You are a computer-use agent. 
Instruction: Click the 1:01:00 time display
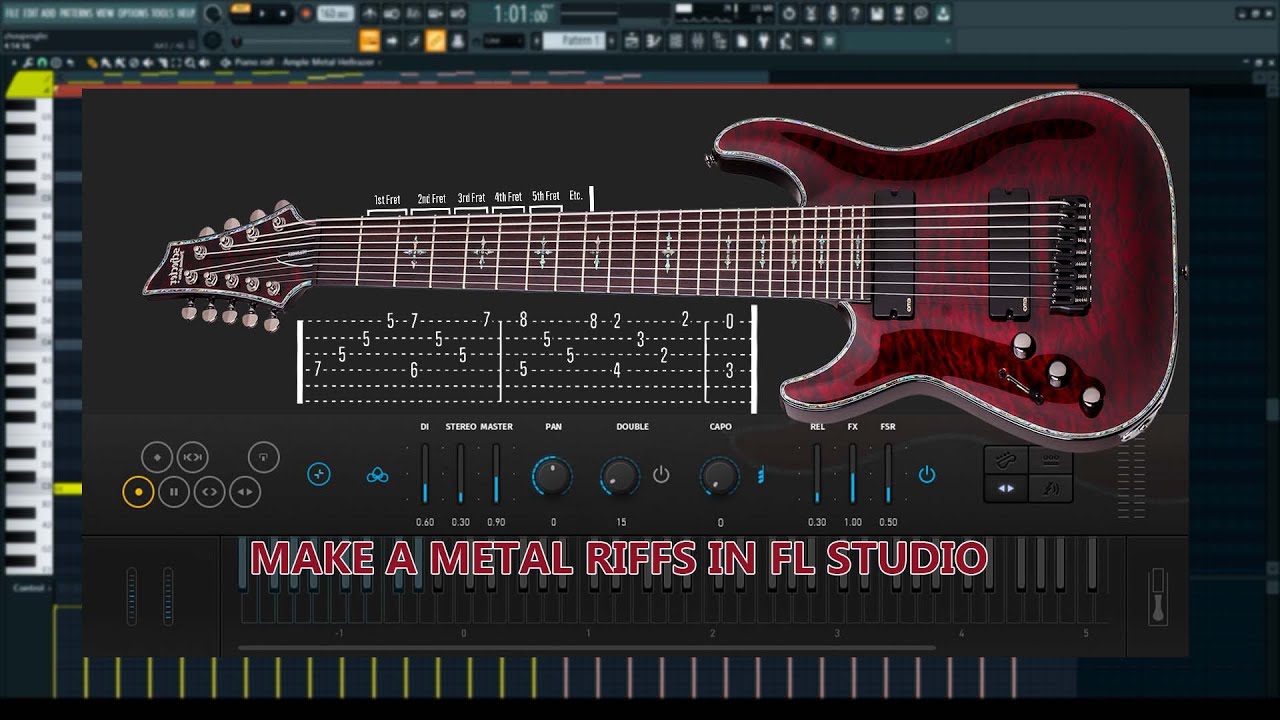pos(520,14)
